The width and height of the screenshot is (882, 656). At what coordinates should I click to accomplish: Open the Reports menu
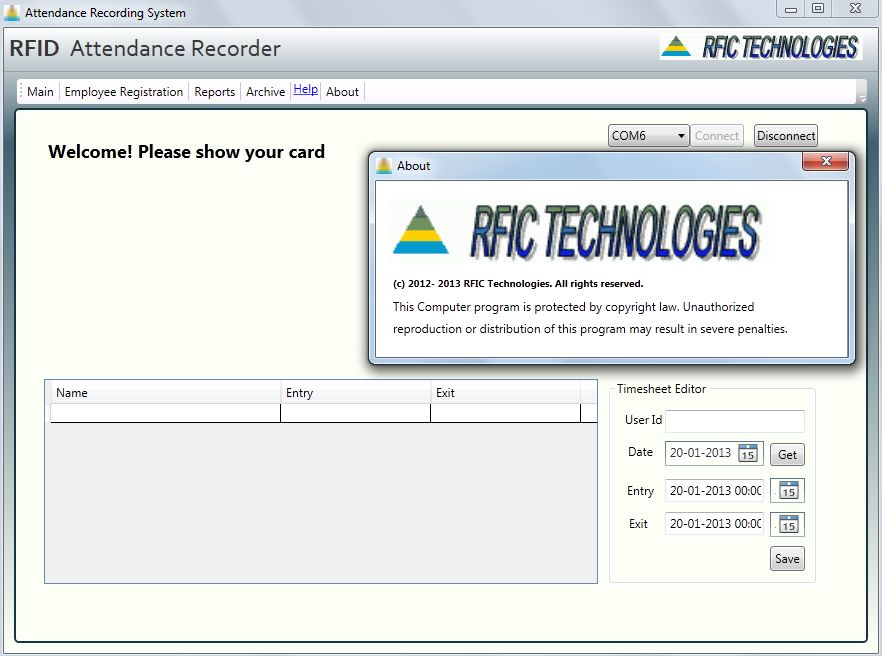[214, 92]
